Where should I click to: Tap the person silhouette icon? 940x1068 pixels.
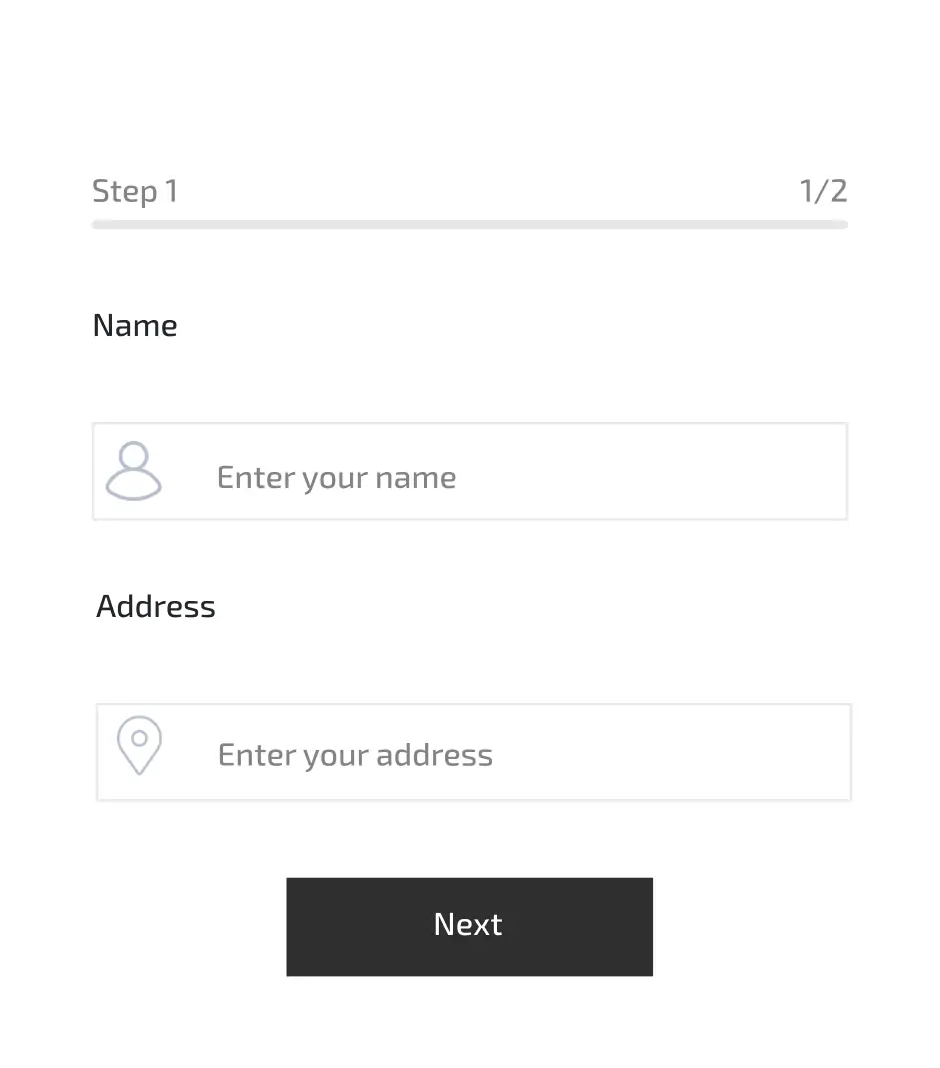(x=134, y=471)
